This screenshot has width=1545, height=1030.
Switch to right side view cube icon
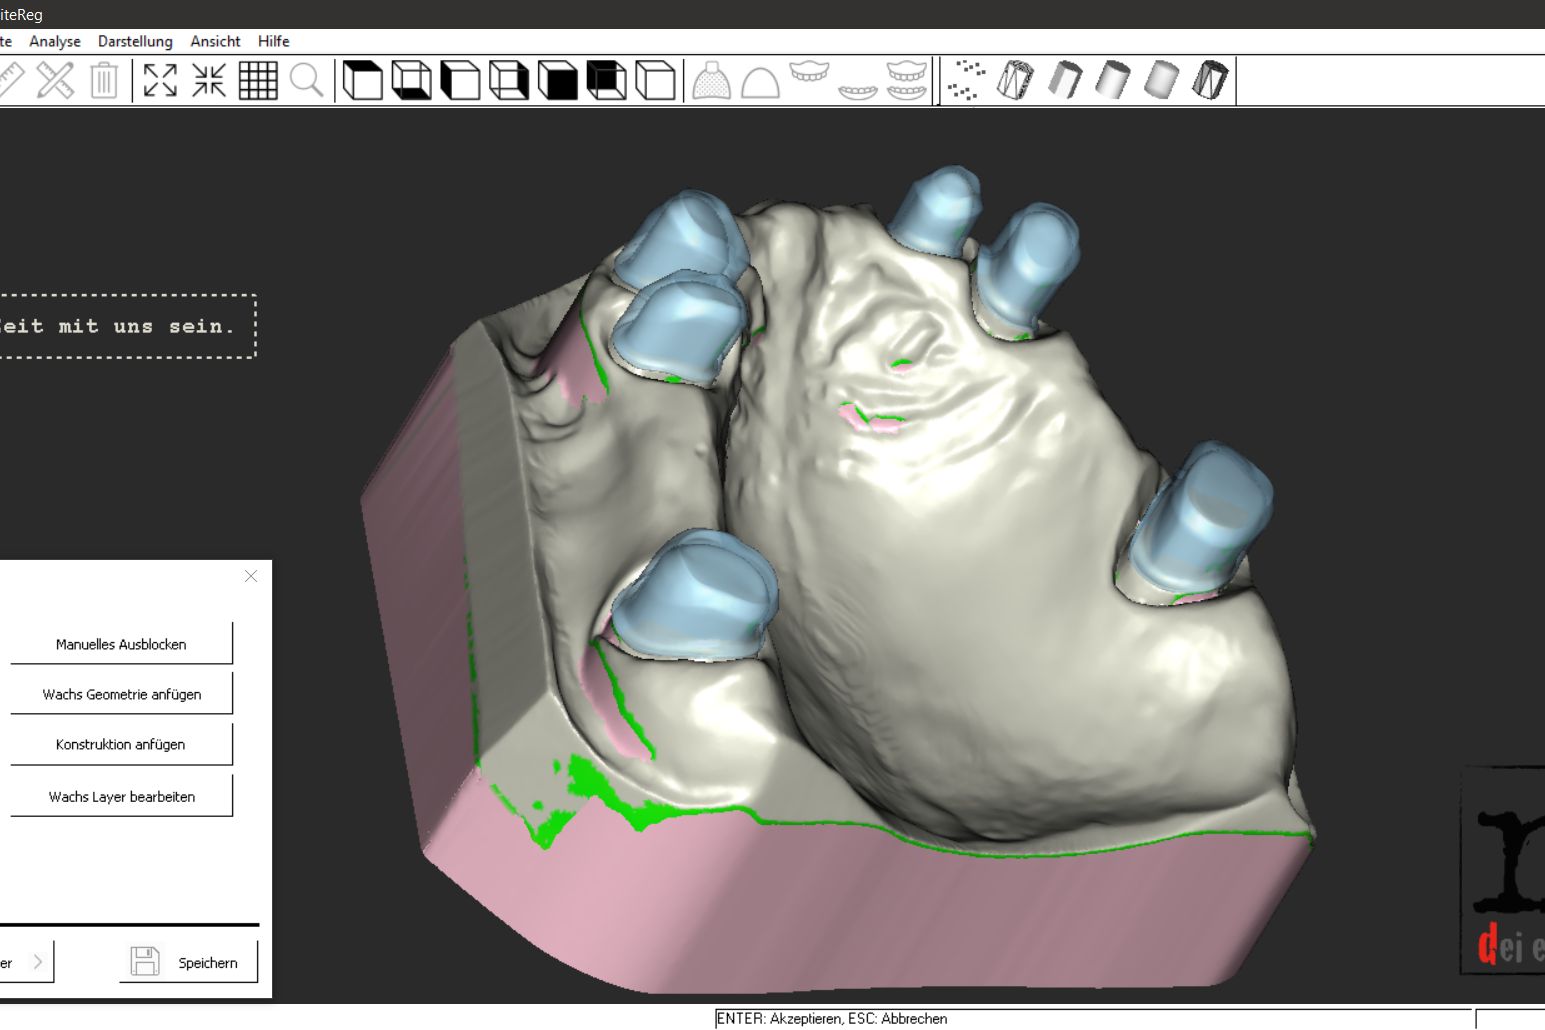pyautogui.click(x=509, y=80)
